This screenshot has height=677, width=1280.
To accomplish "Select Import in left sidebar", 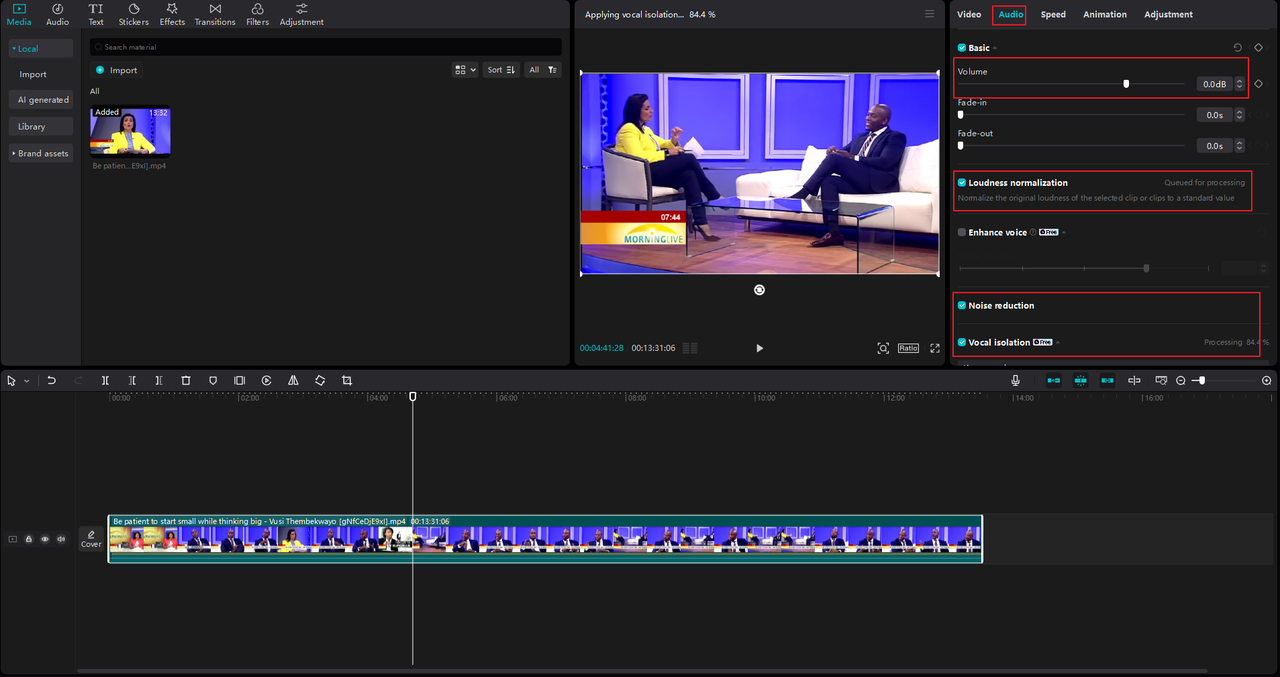I will click(33, 74).
